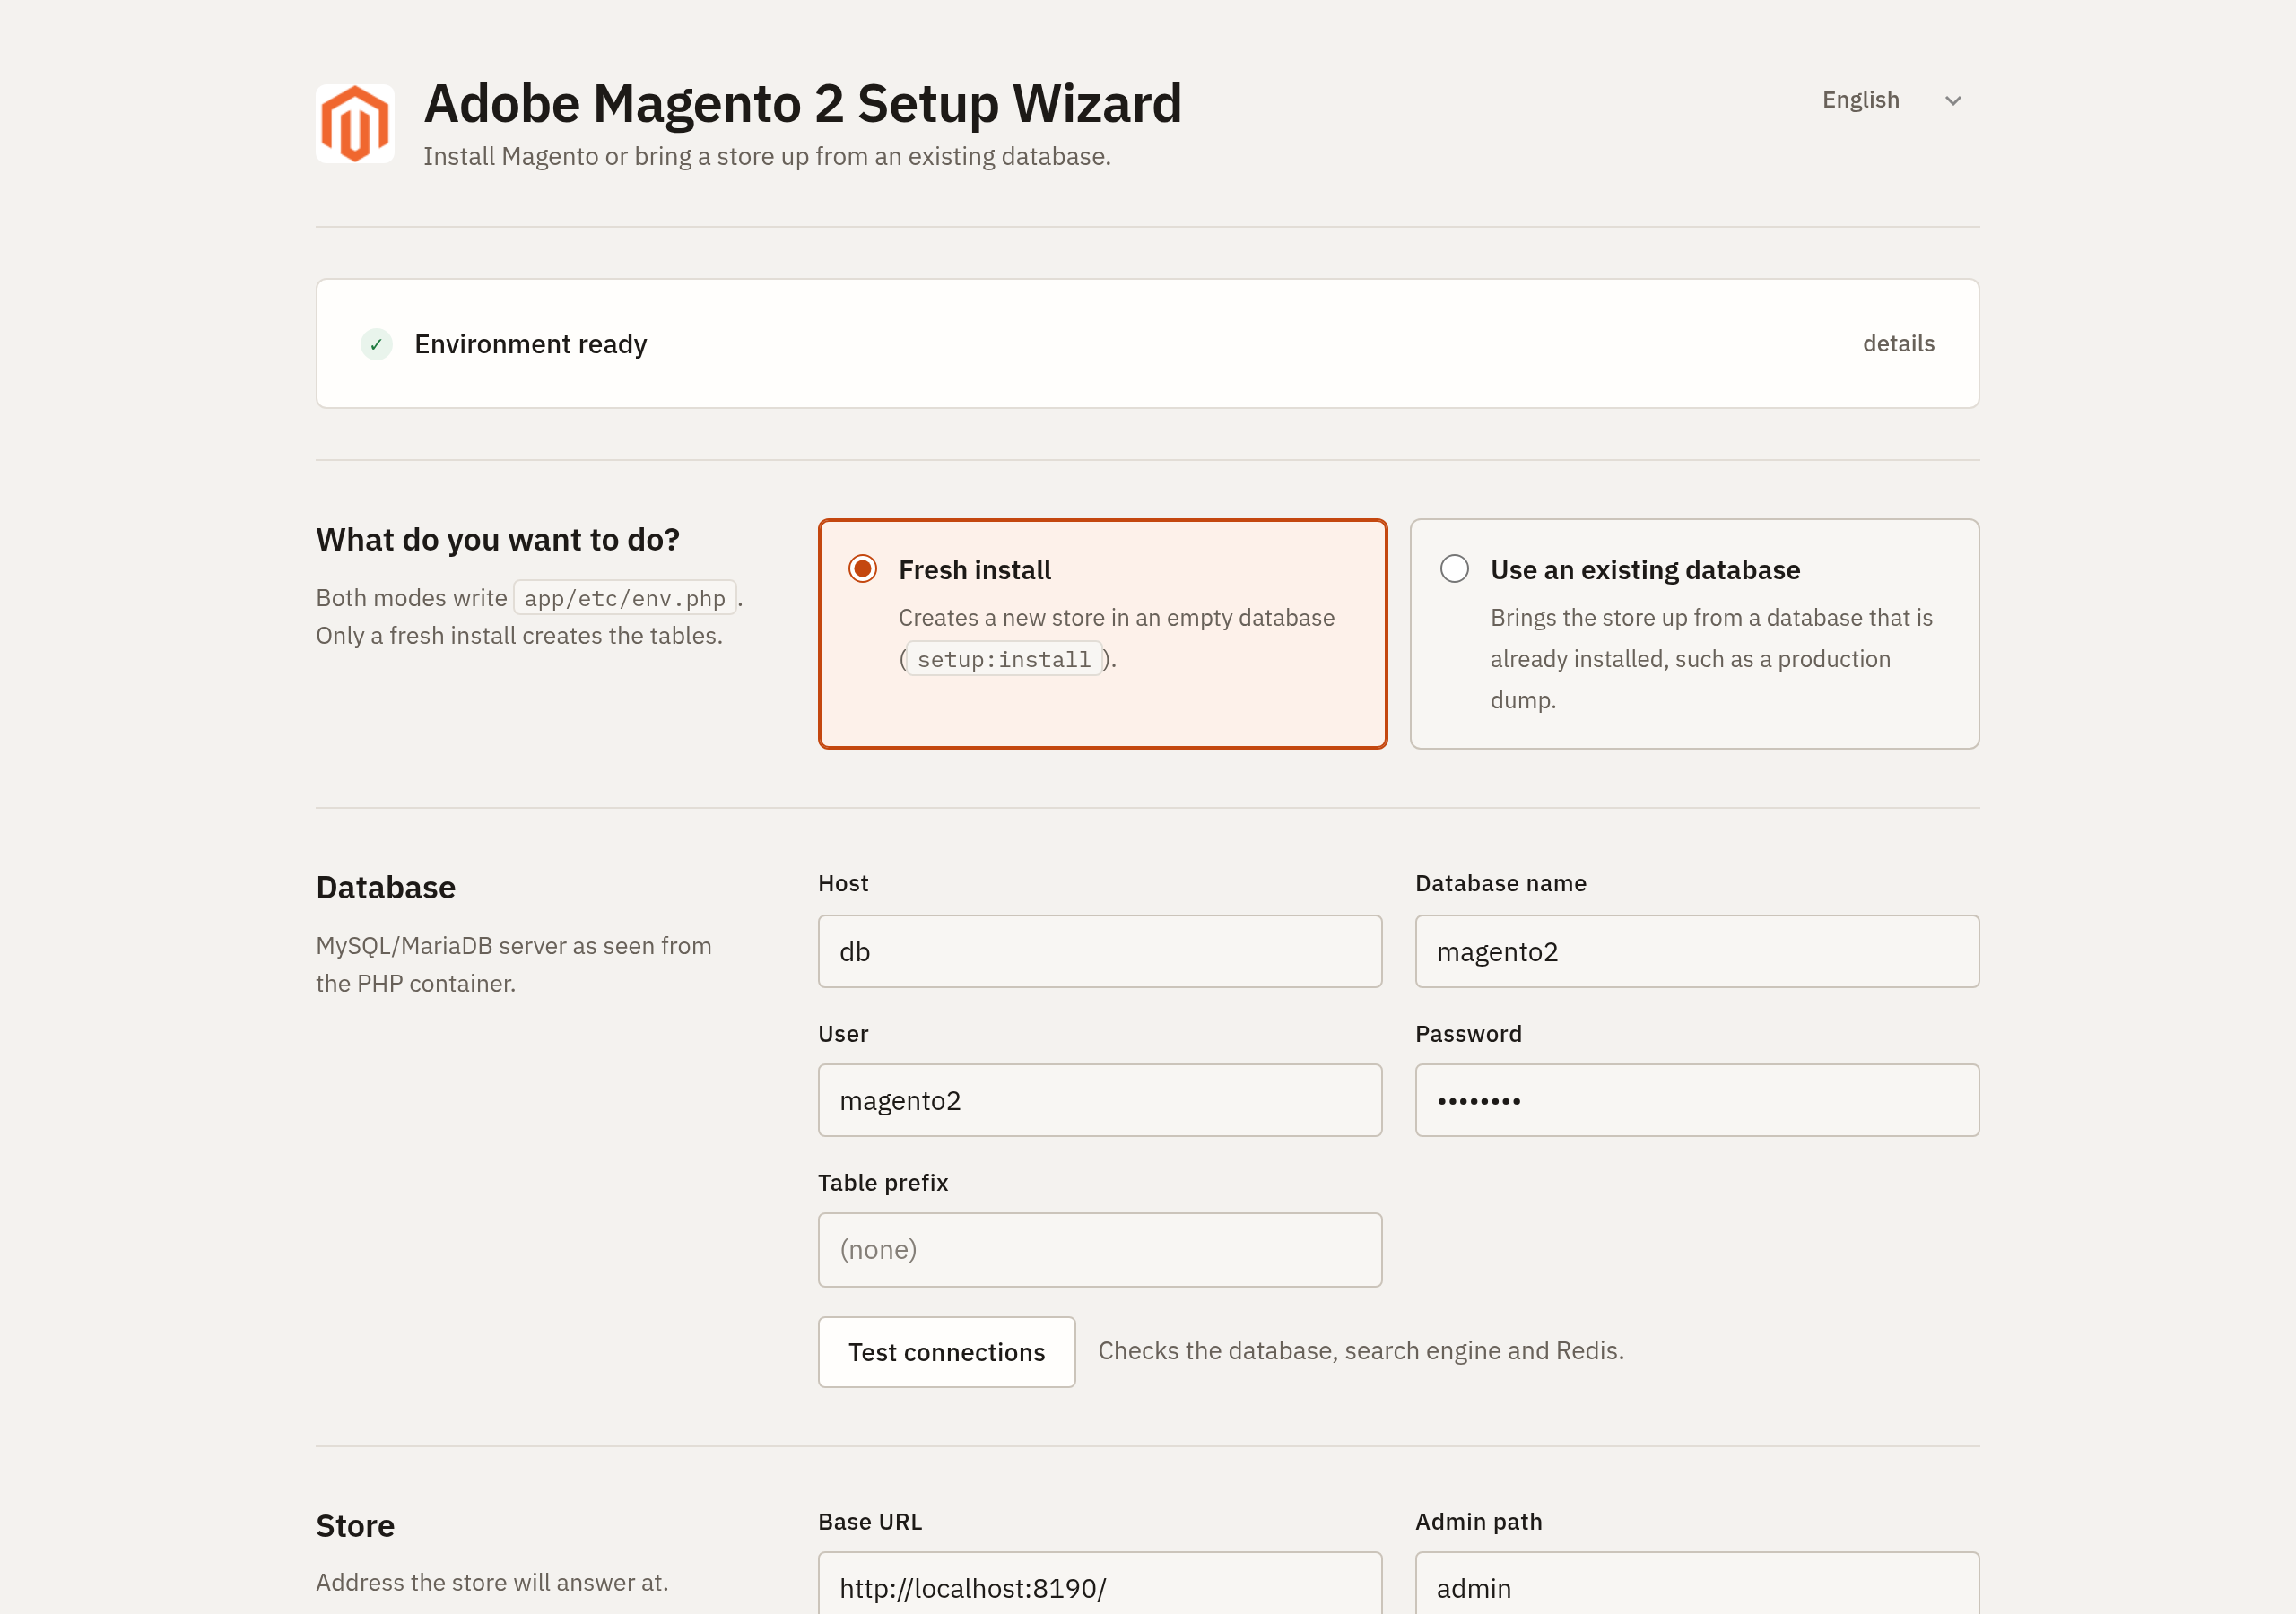Click the Password field label
2296x1614 pixels.
(1468, 1034)
